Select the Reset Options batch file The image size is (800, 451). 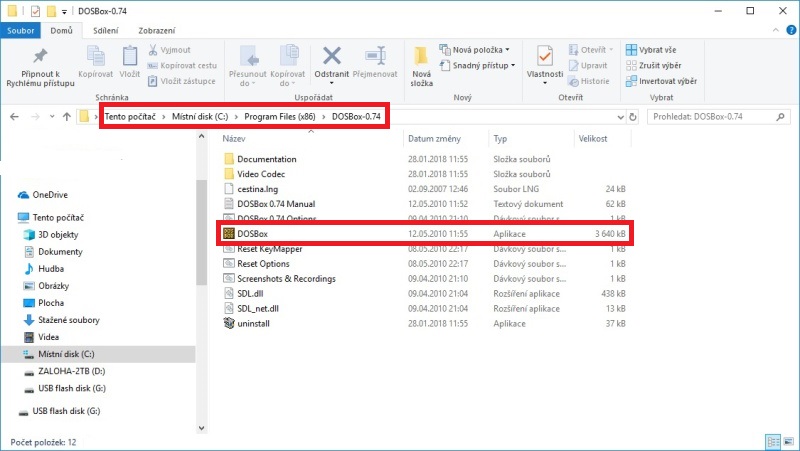(263, 264)
